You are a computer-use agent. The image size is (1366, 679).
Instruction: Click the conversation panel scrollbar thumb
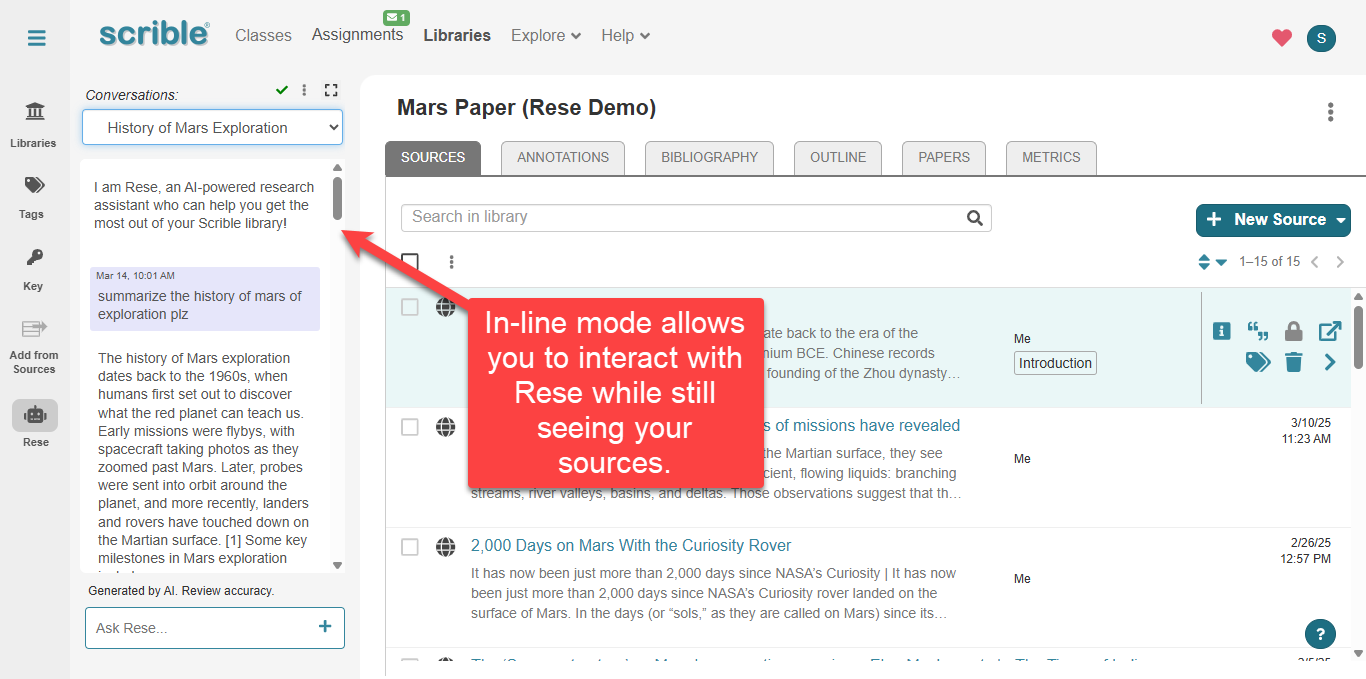337,198
